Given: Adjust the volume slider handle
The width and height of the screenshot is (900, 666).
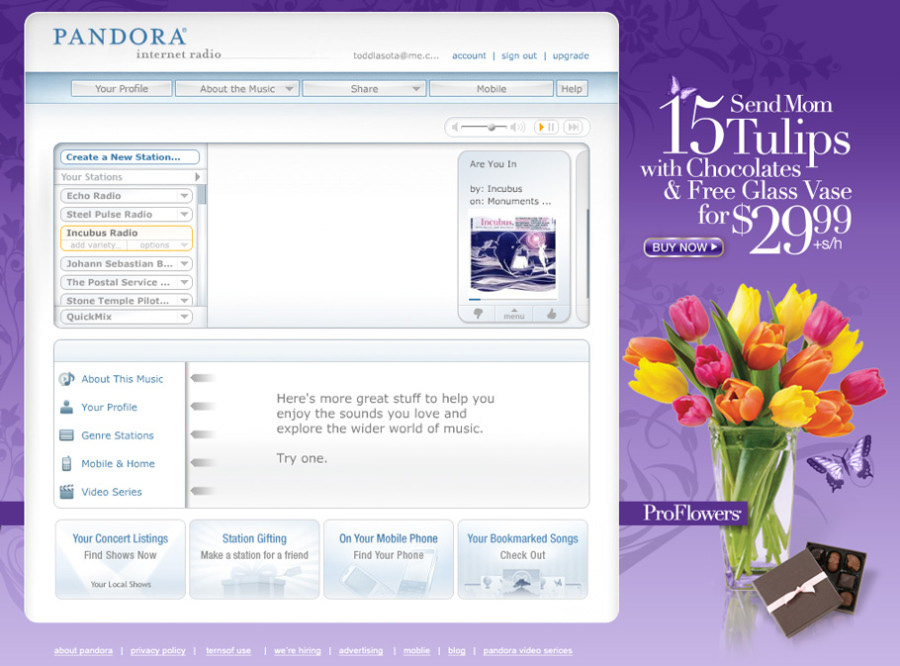Looking at the screenshot, I should coord(491,127).
